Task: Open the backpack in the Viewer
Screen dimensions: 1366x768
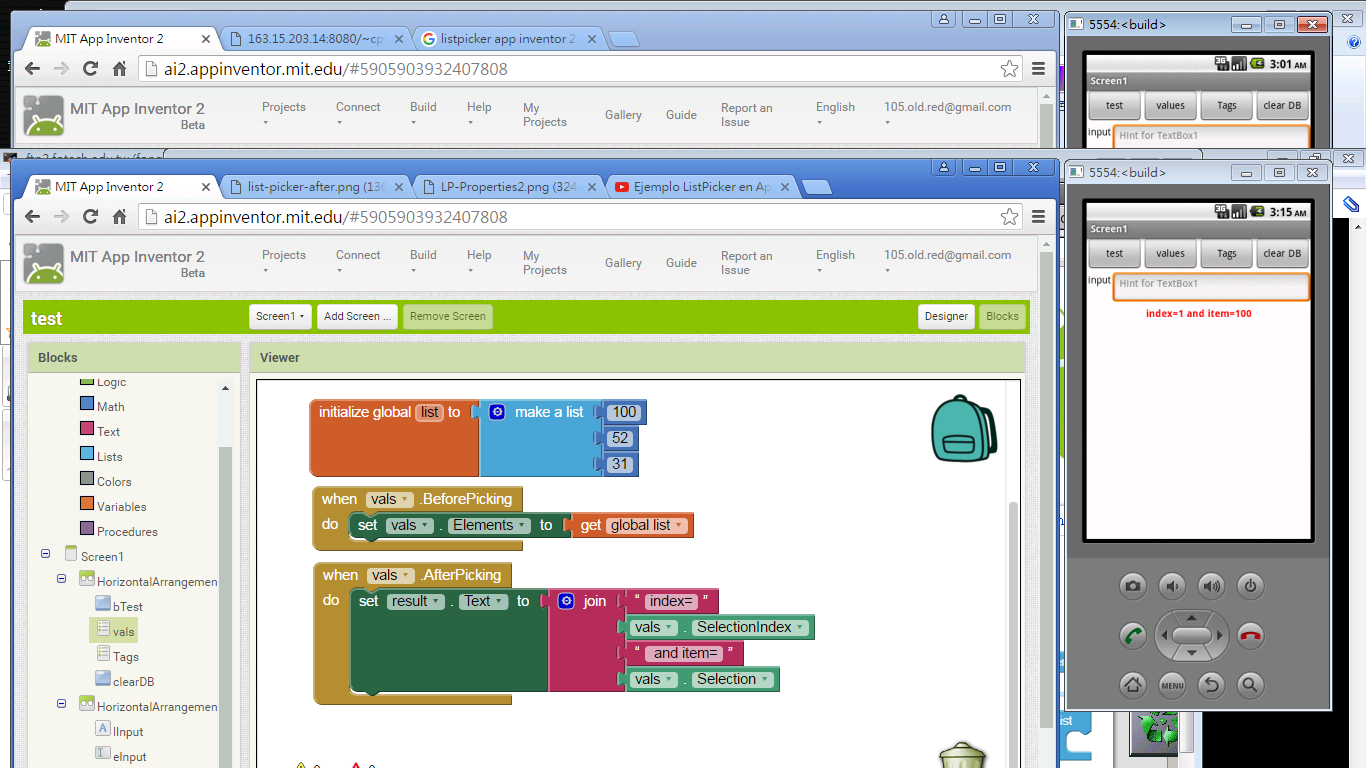Action: tap(963, 428)
